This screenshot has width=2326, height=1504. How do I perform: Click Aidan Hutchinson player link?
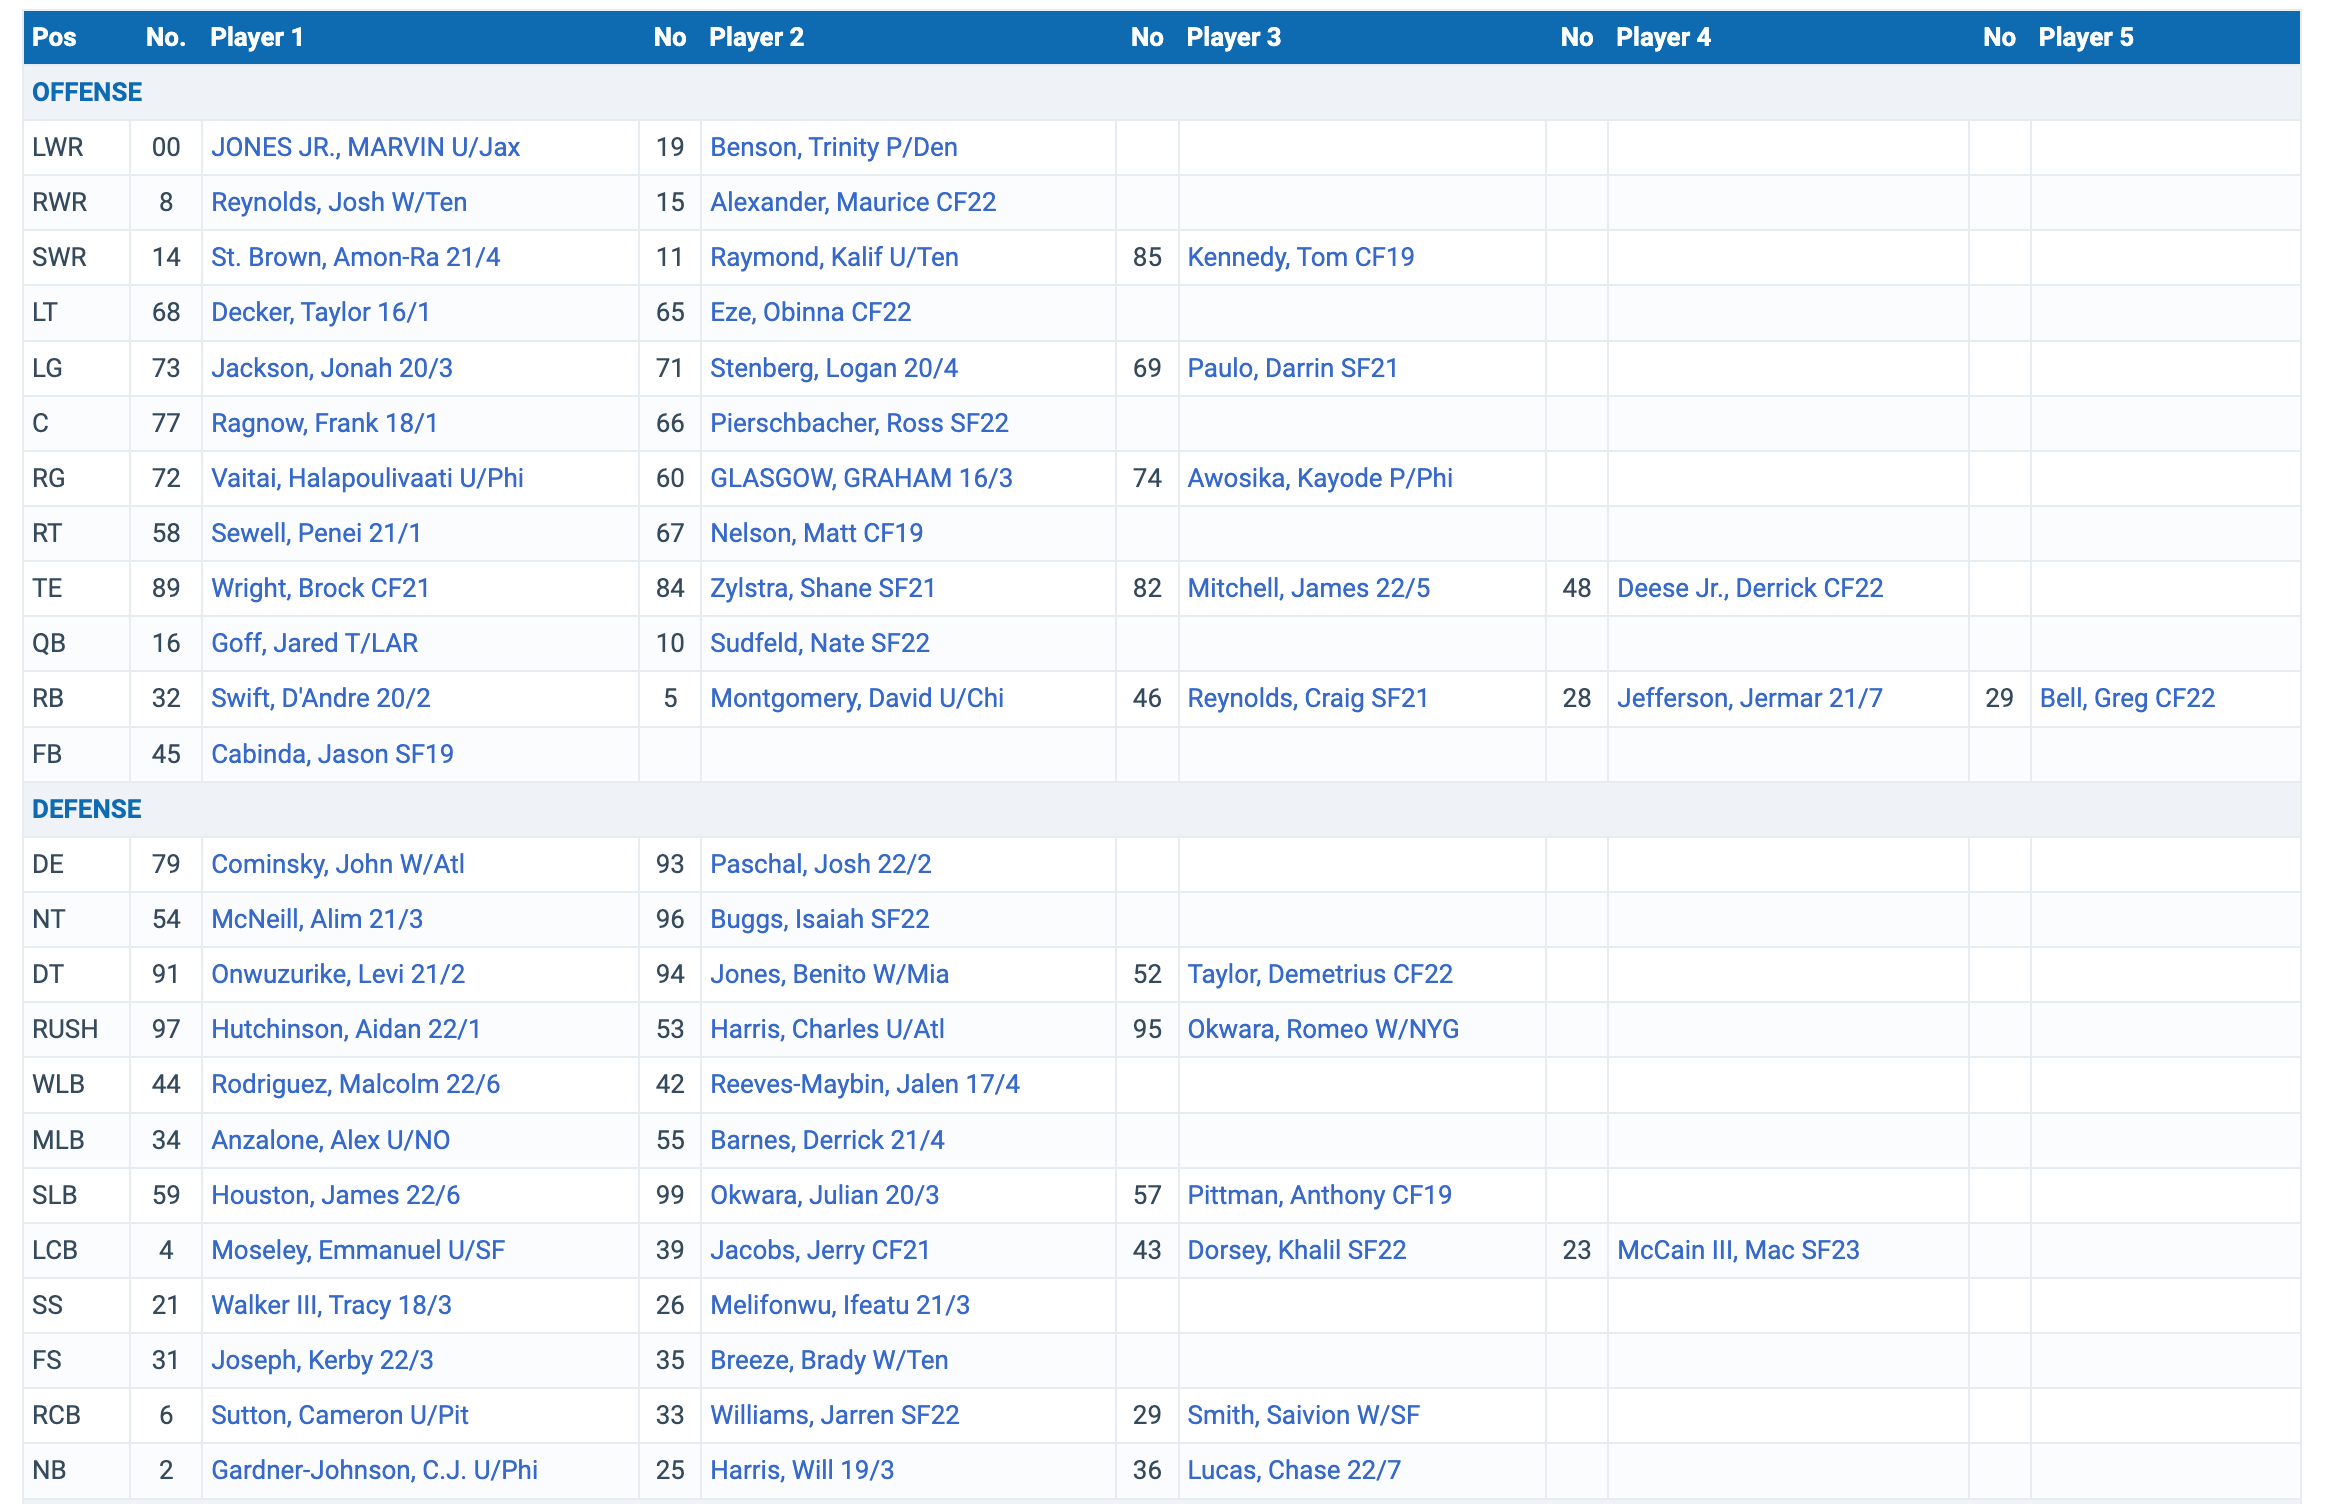coord(345,1029)
